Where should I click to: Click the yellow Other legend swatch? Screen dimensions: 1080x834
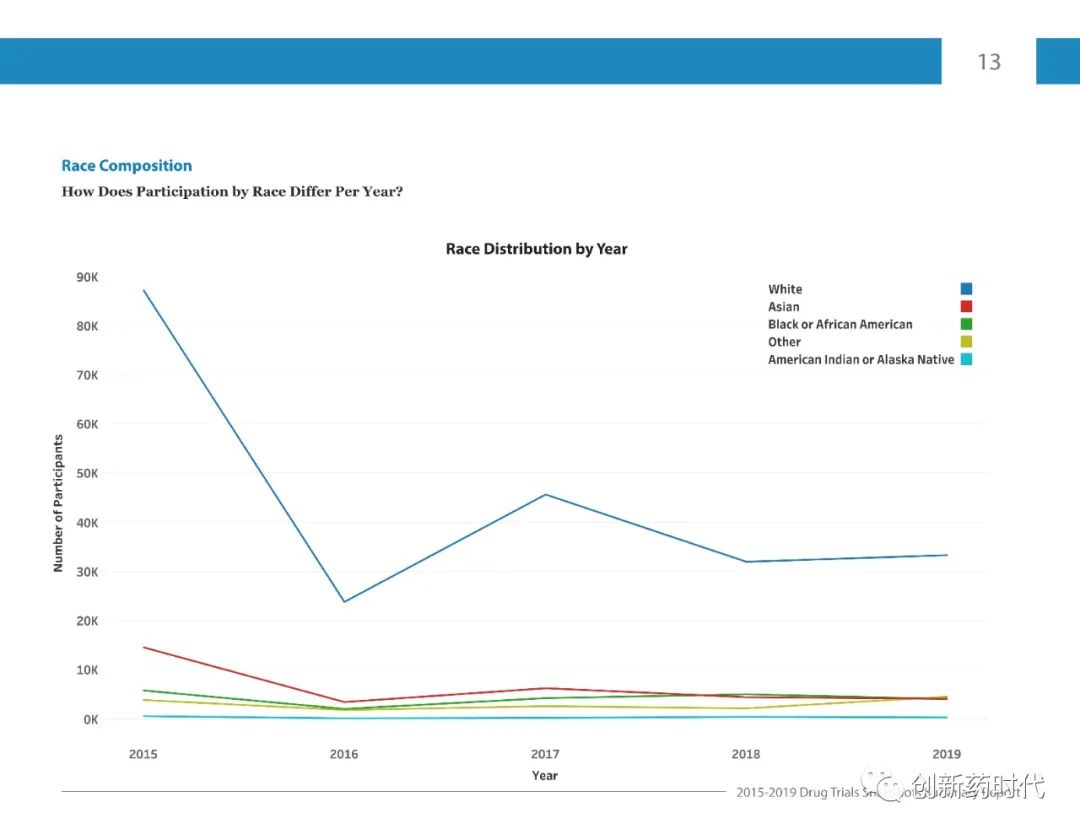click(966, 342)
